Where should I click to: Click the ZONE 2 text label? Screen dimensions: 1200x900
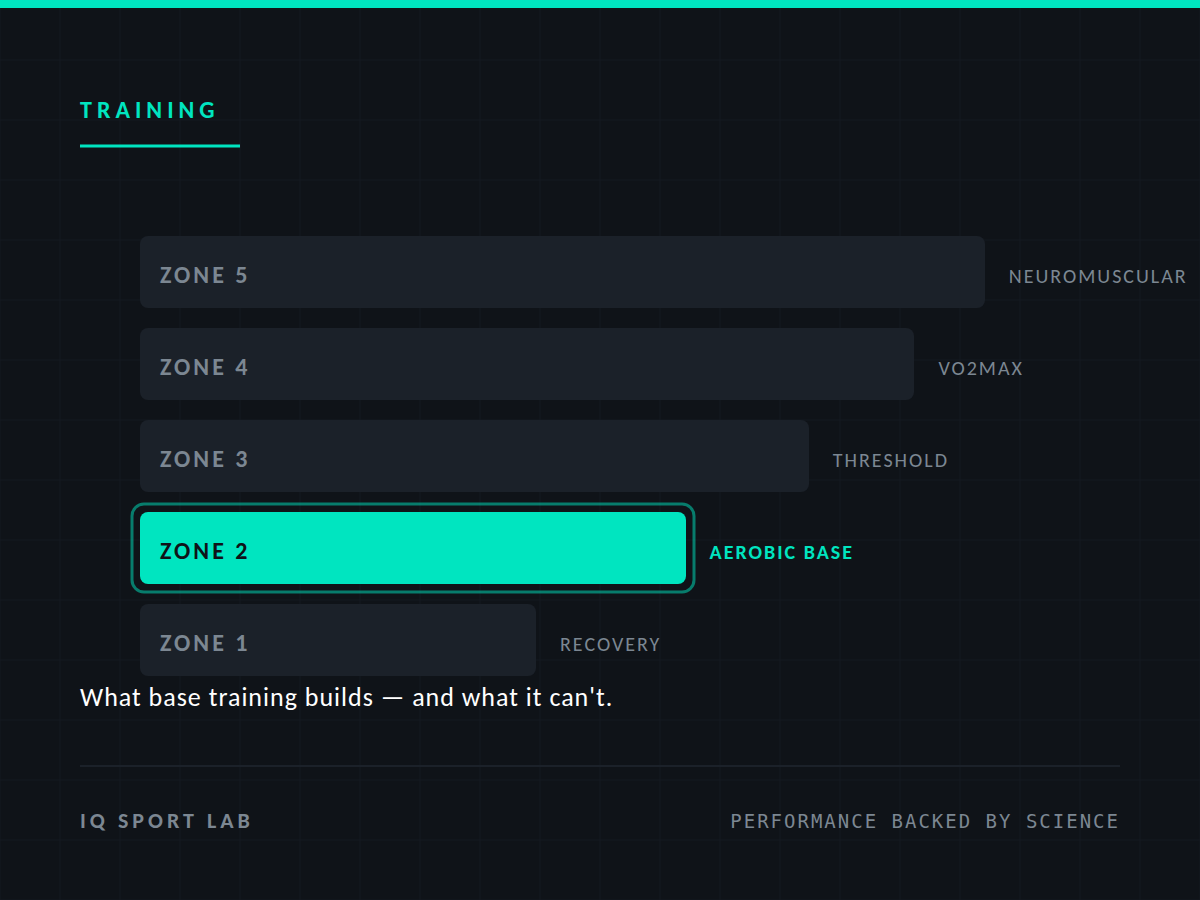204,551
